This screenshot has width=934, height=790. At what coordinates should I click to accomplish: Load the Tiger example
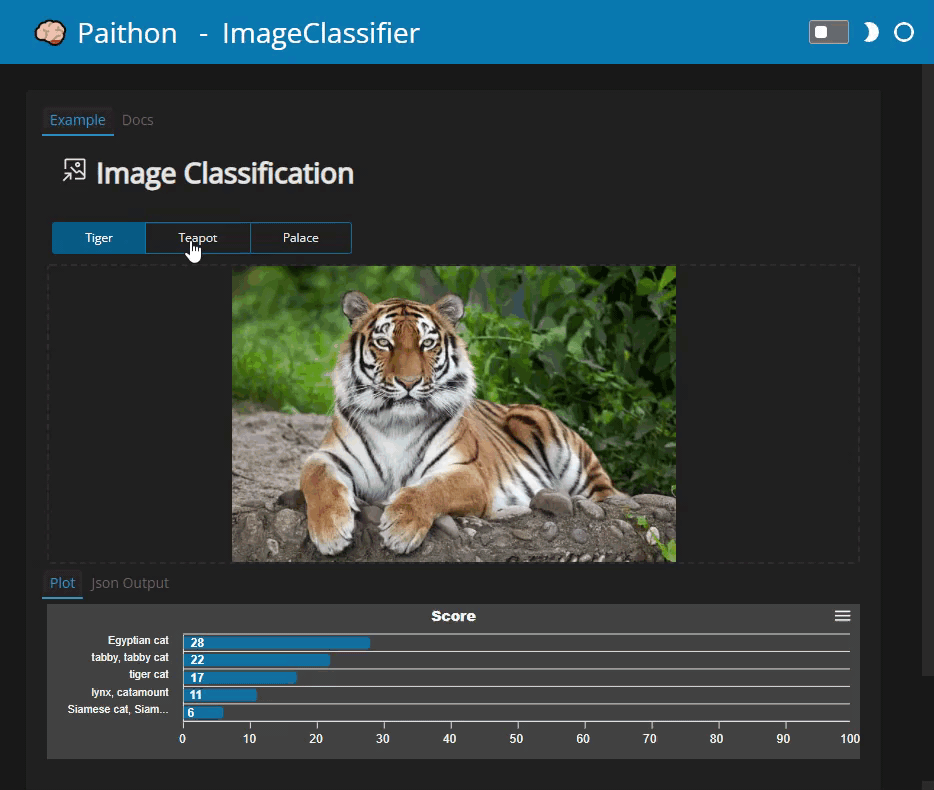[x=98, y=237]
